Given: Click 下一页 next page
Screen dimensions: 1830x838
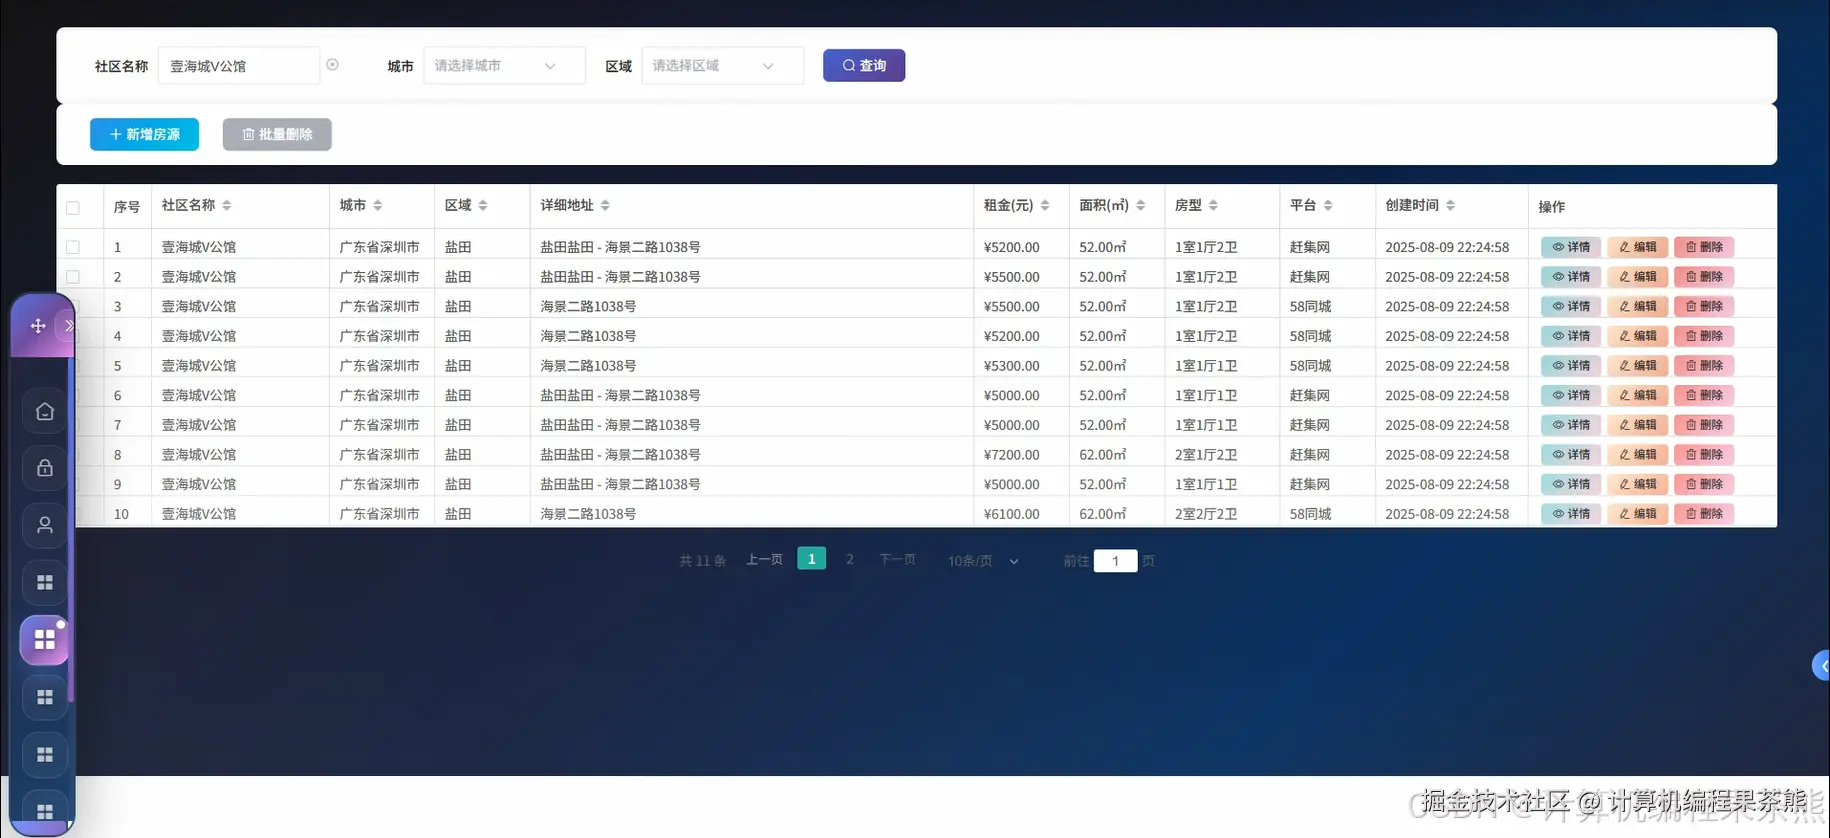Looking at the screenshot, I should click(897, 560).
